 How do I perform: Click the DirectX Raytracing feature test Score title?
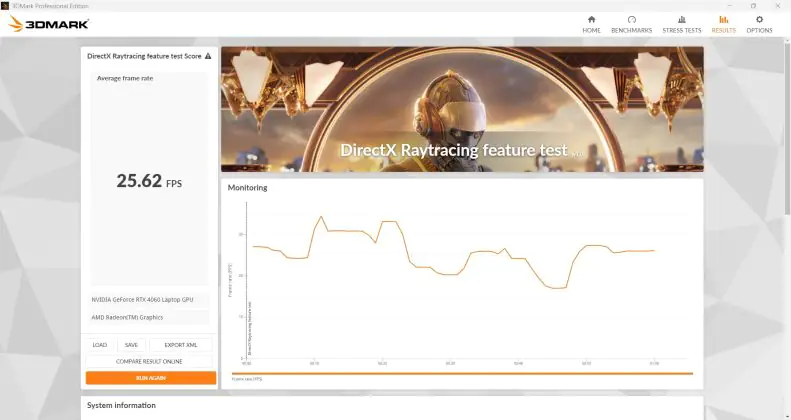click(144, 56)
